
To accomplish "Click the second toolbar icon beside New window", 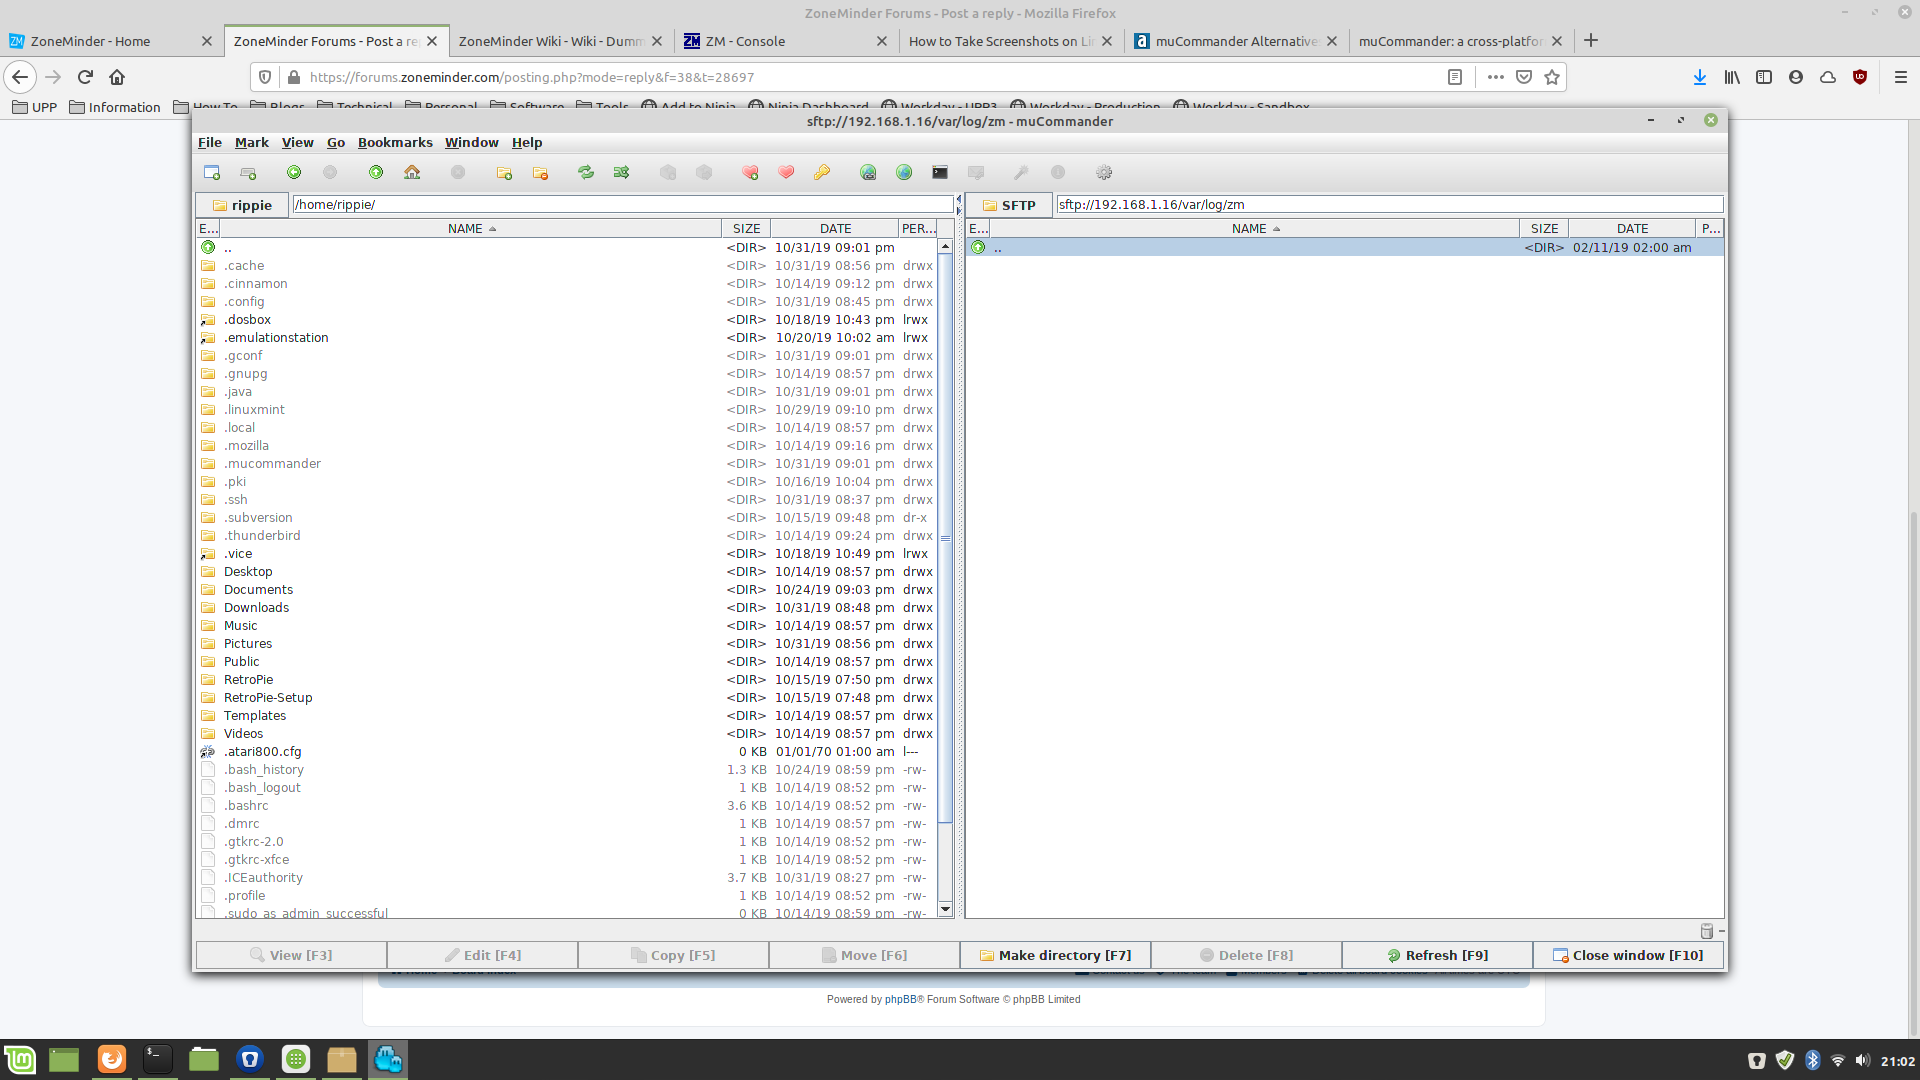I will point(248,172).
